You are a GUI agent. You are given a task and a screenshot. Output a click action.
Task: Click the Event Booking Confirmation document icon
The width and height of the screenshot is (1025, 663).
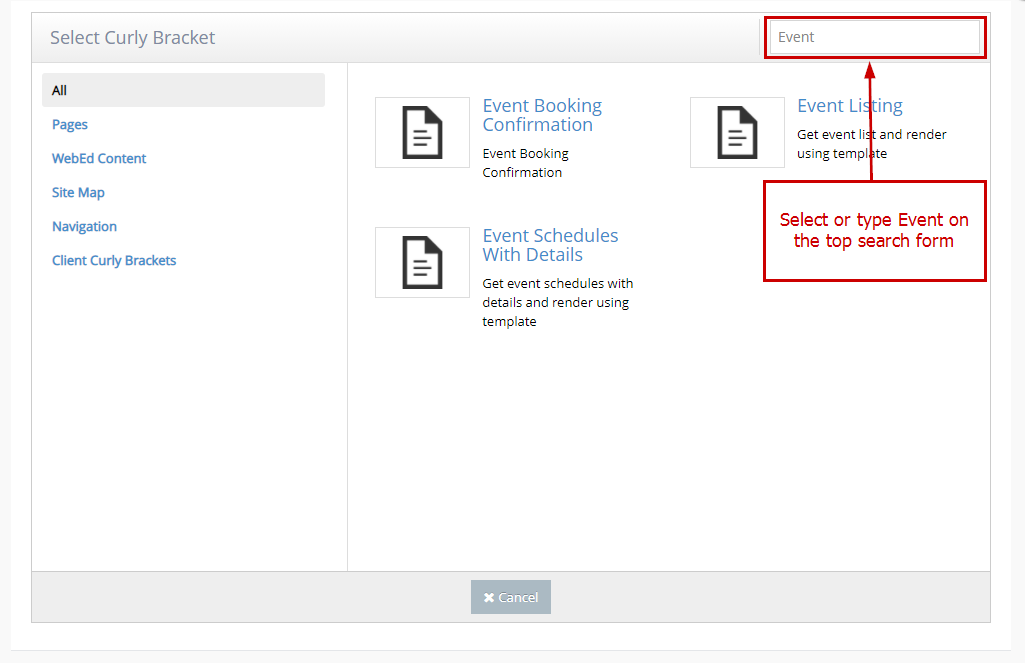click(422, 132)
